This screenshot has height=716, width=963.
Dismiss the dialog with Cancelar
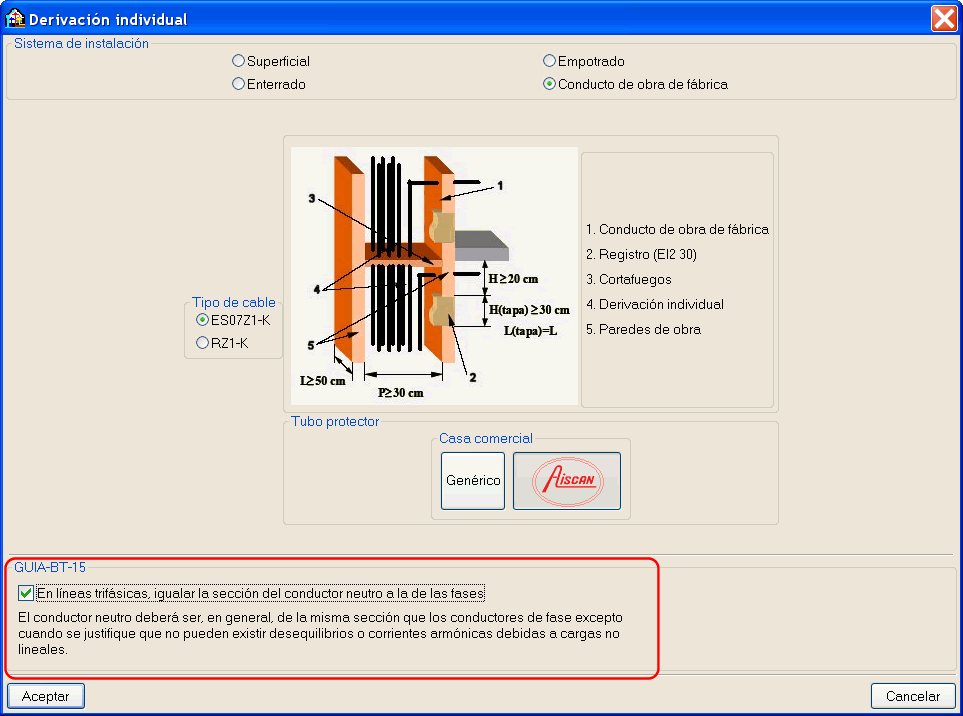[913, 696]
